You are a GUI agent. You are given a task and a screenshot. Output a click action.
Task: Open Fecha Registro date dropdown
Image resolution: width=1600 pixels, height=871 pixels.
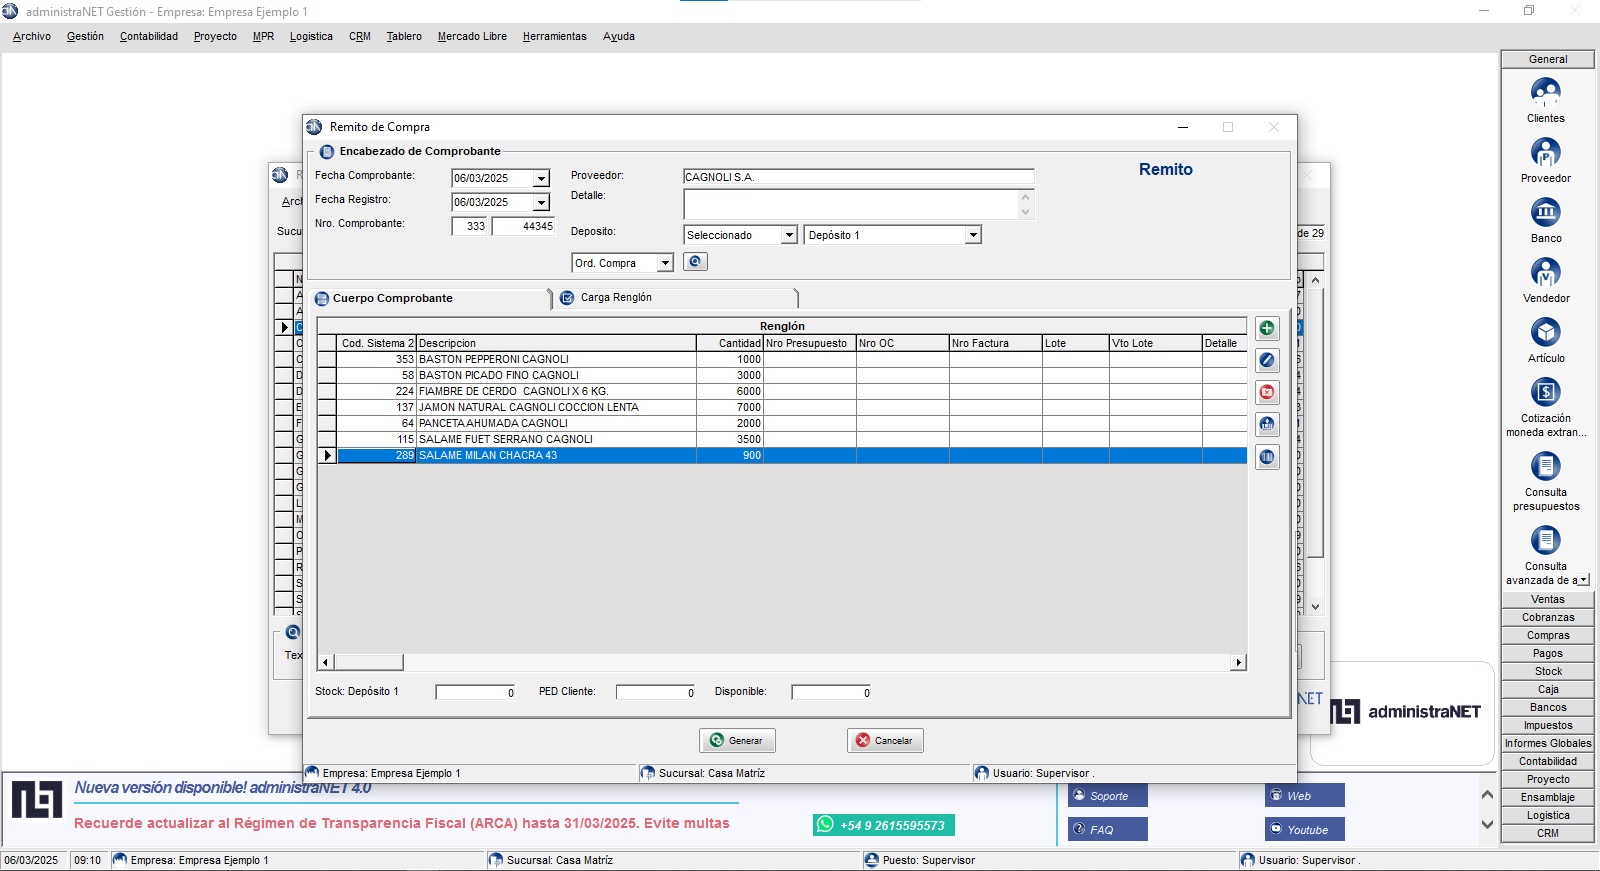tap(541, 202)
